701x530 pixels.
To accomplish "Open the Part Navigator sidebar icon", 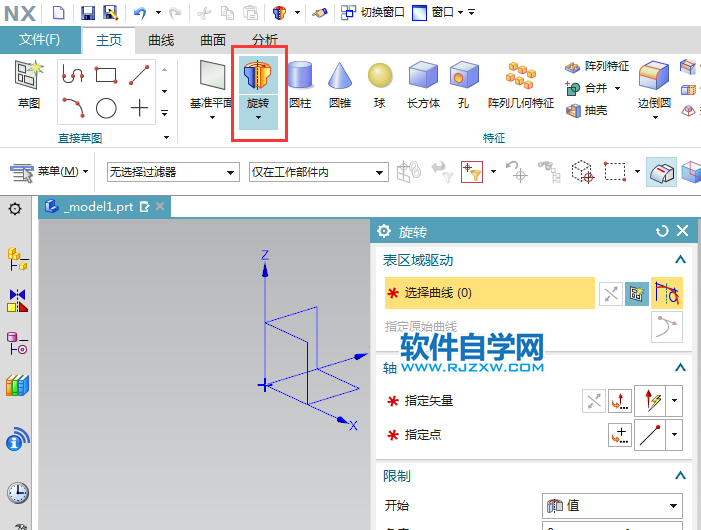I will [18, 343].
